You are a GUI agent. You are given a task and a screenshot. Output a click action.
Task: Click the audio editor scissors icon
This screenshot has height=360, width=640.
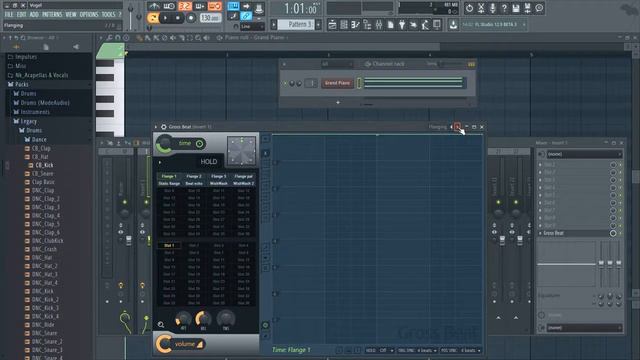pos(481,8)
